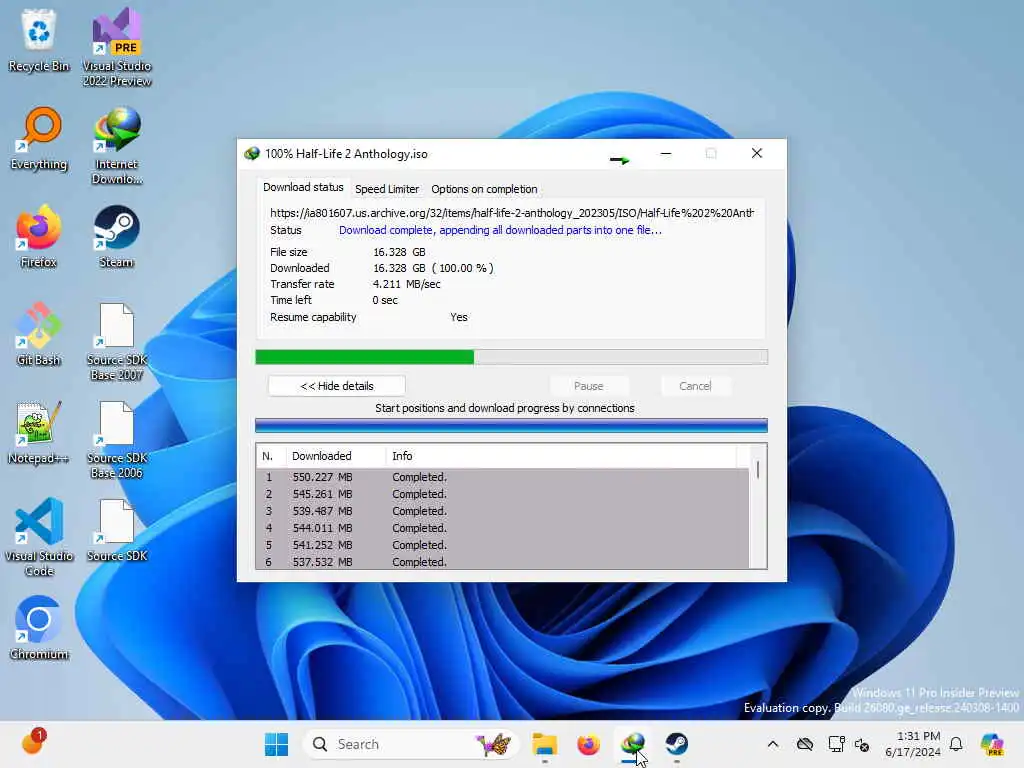Image resolution: width=1024 pixels, height=768 pixels.
Task: Select connection row 4 with 544.011 MB
Action: [502, 528]
